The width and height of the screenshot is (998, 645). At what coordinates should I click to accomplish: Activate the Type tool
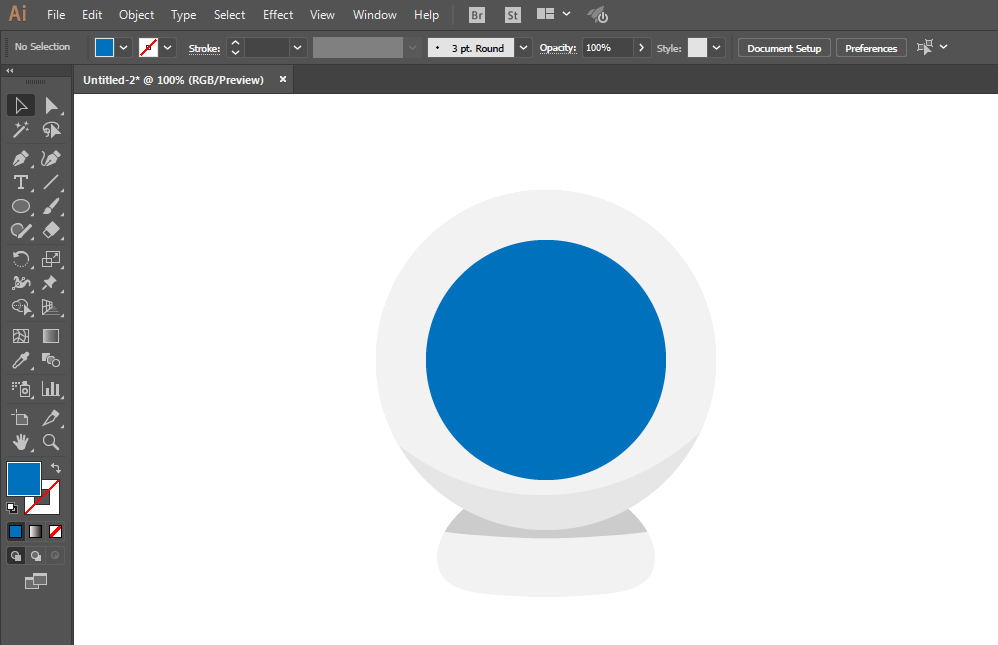point(20,183)
